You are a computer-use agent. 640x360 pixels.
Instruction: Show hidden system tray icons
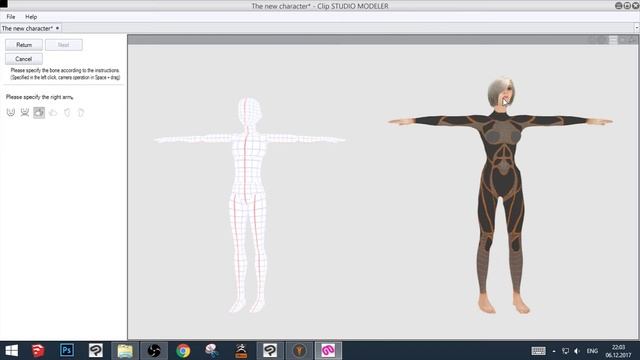click(x=554, y=351)
